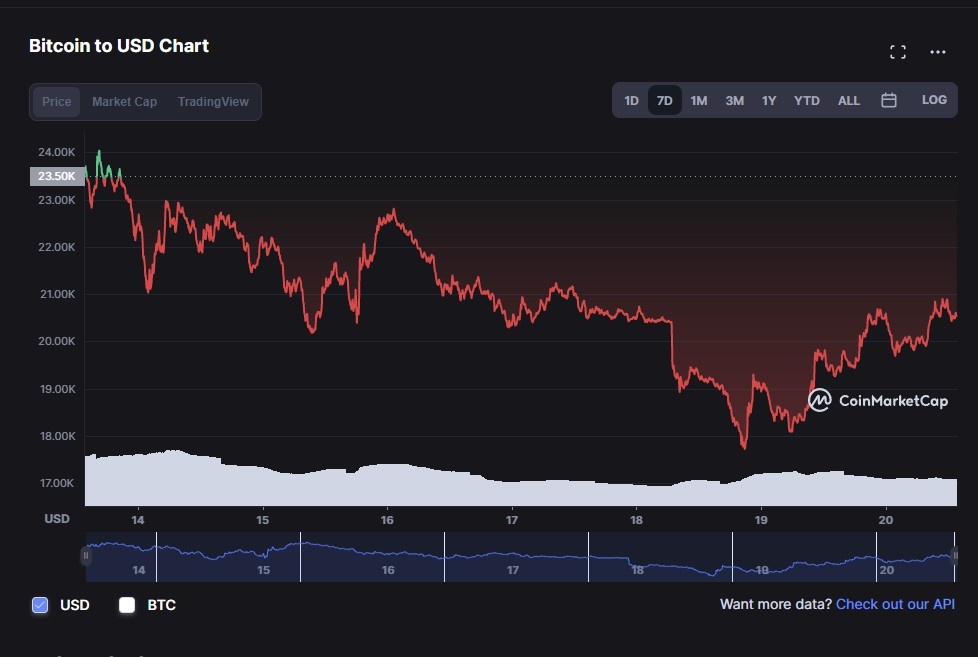Select the YTD timeframe

click(805, 100)
